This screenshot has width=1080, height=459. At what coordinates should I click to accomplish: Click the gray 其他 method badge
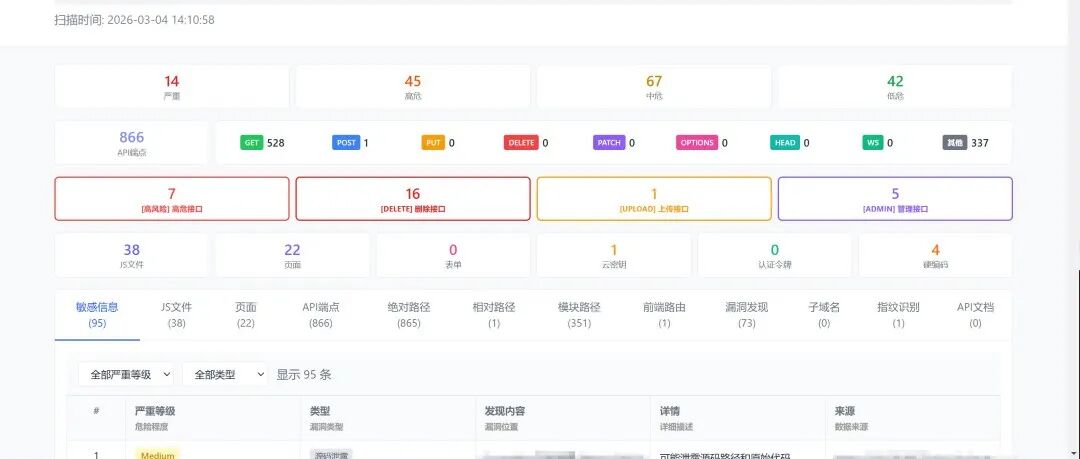(x=955, y=143)
